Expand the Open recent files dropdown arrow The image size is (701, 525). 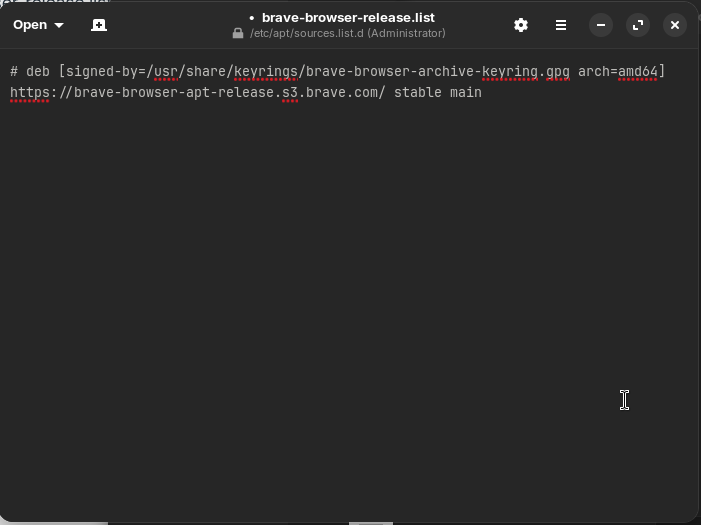point(59,25)
